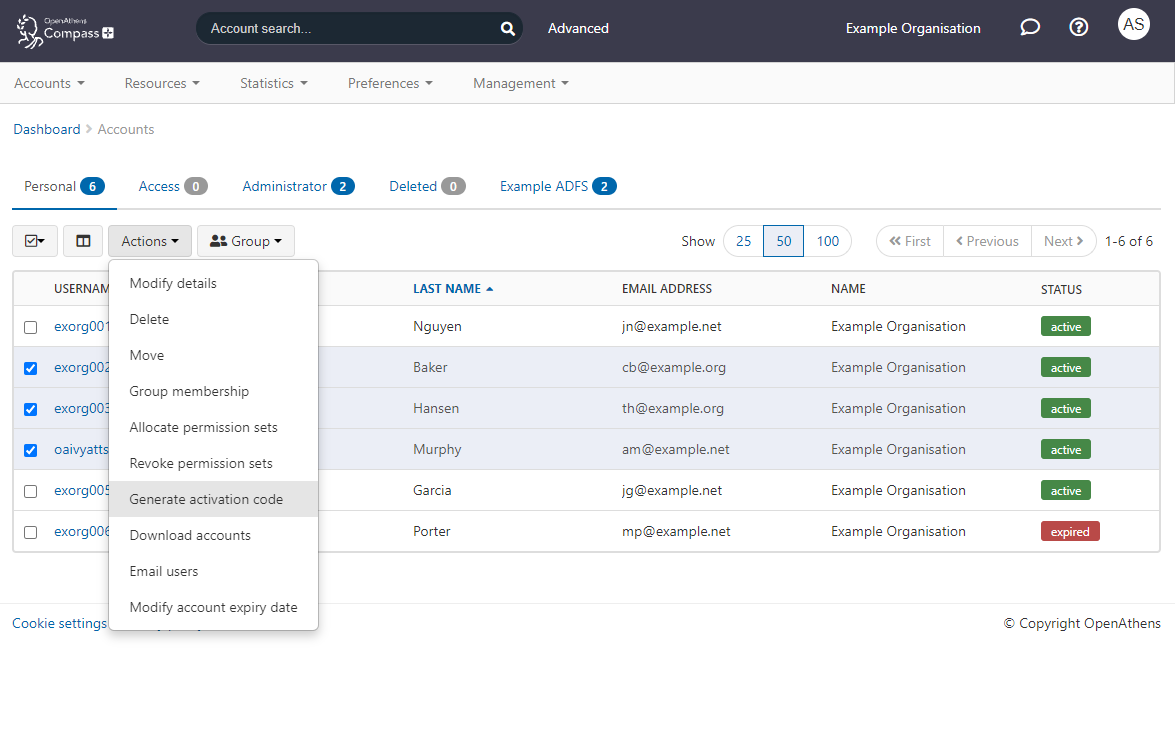The width and height of the screenshot is (1175, 744).
Task: Switch to the Administrator tab
Action: point(288,186)
